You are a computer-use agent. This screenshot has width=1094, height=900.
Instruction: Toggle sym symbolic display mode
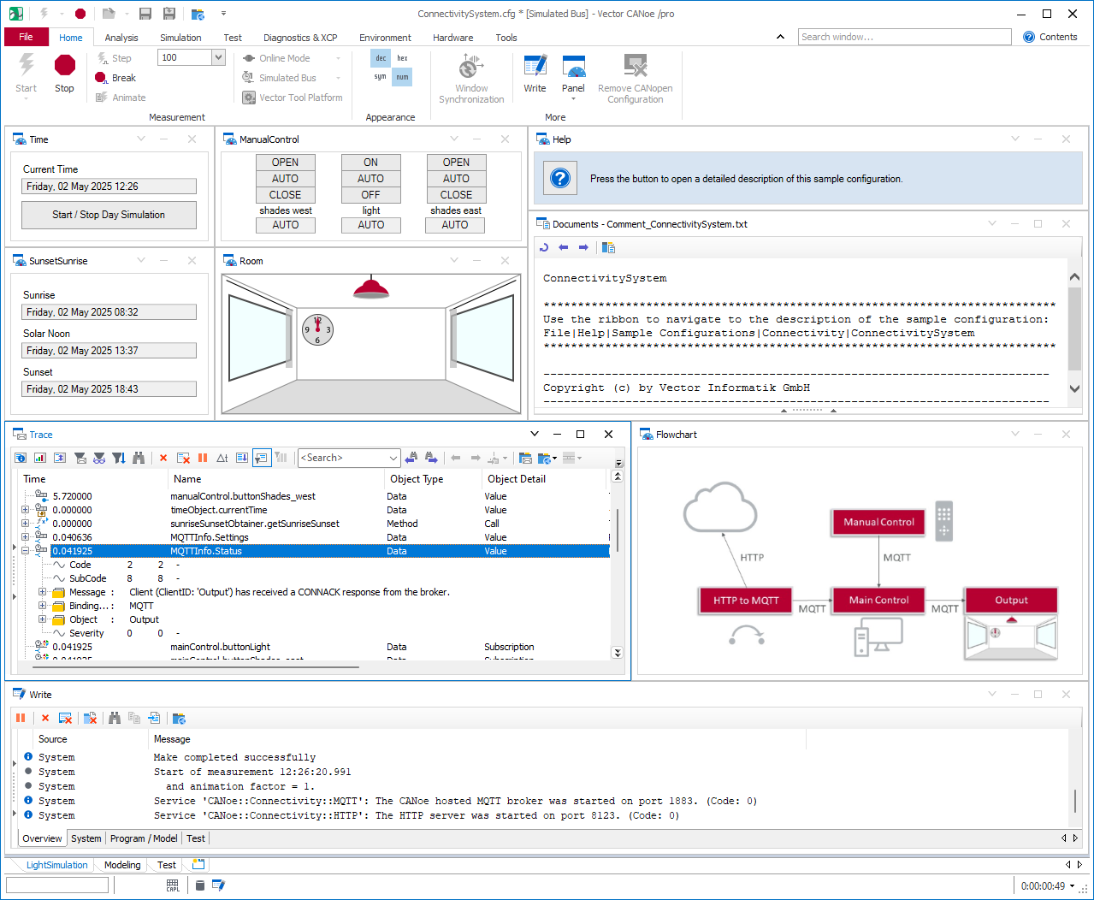[x=381, y=77]
